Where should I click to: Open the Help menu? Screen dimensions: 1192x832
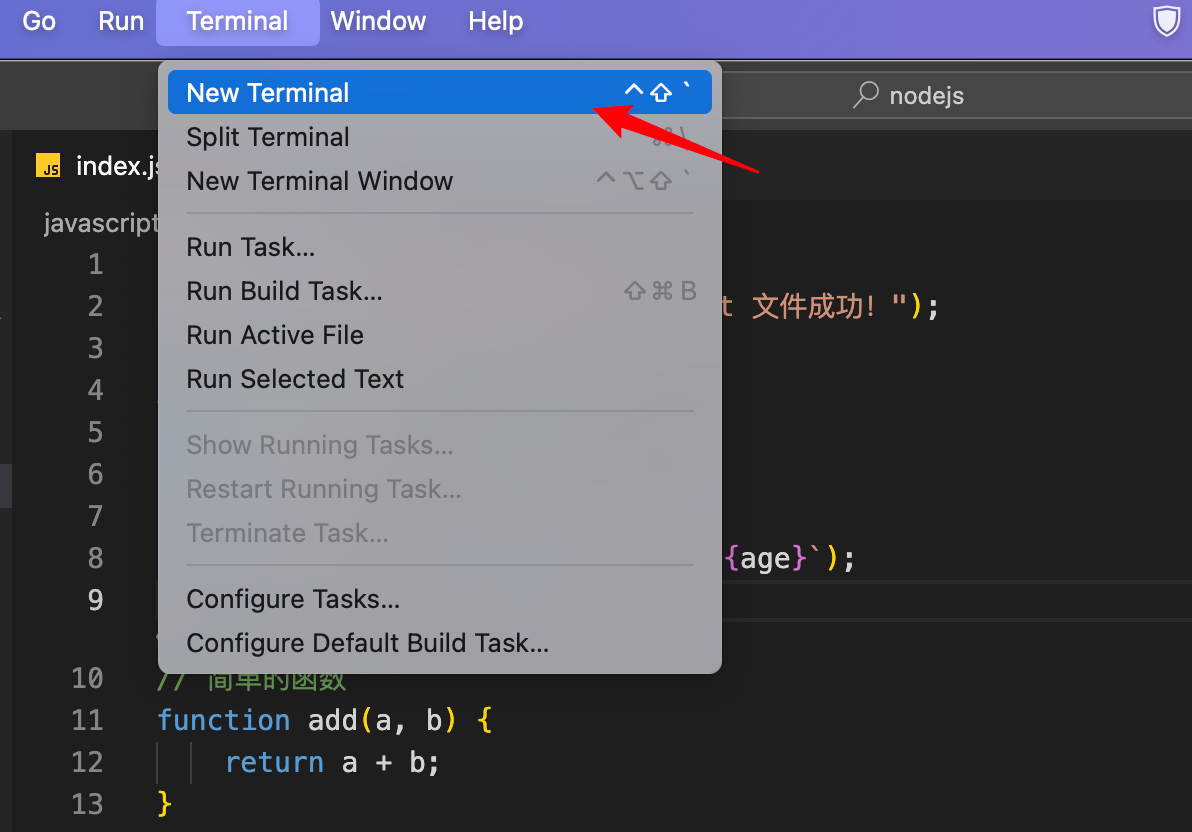(x=495, y=21)
